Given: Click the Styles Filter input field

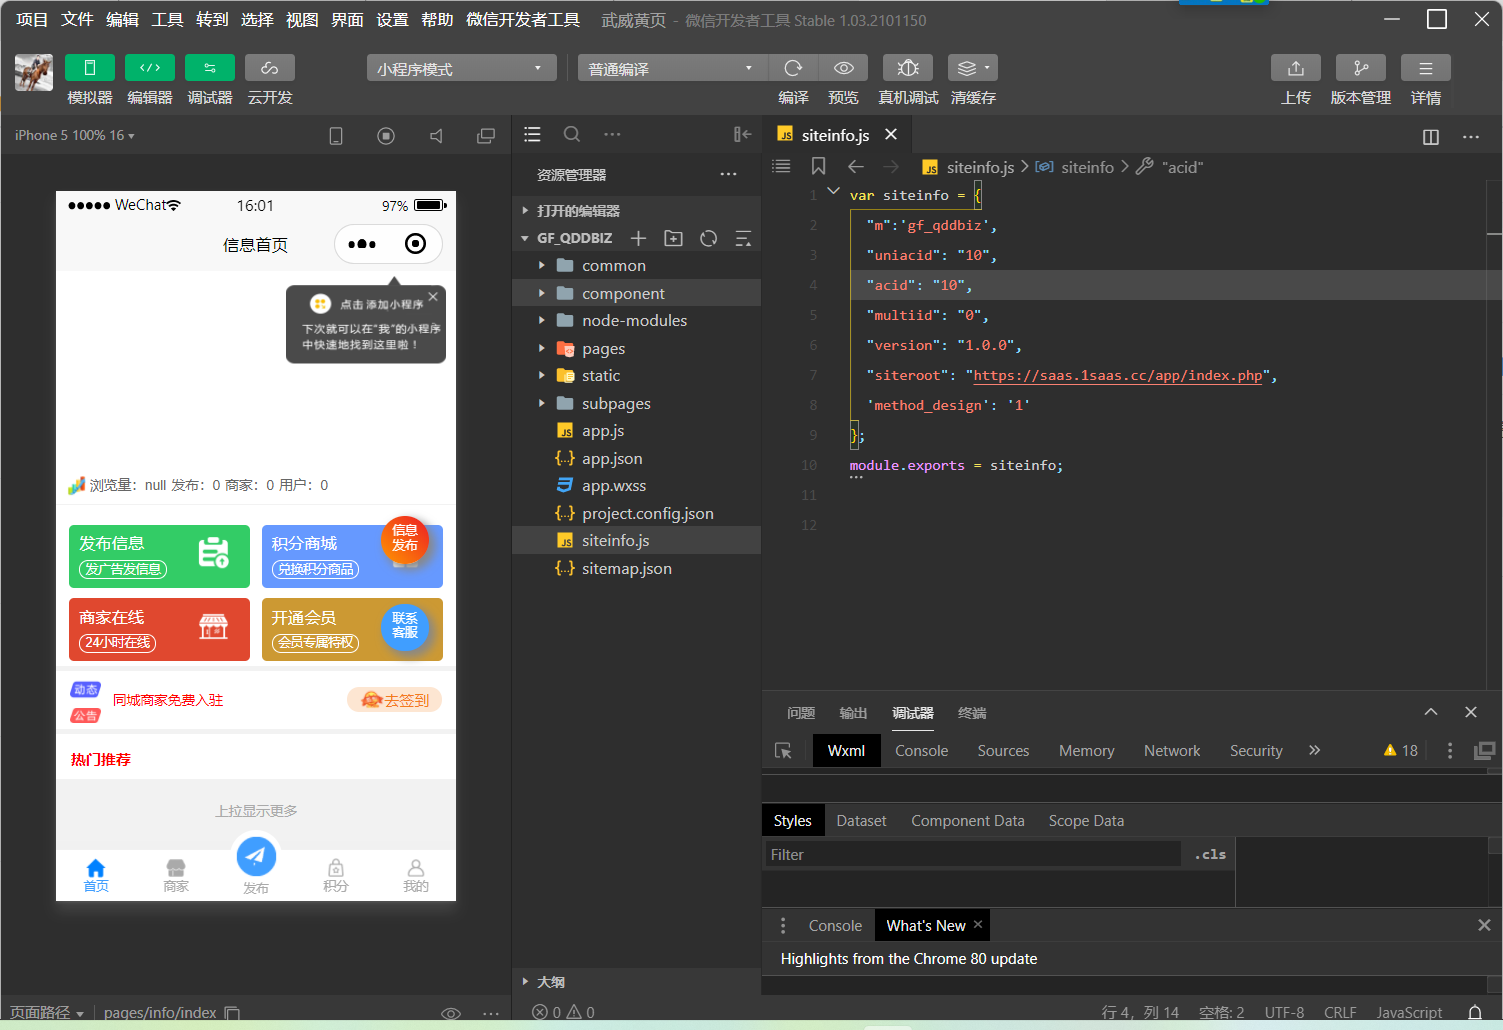Looking at the screenshot, I should [973, 855].
